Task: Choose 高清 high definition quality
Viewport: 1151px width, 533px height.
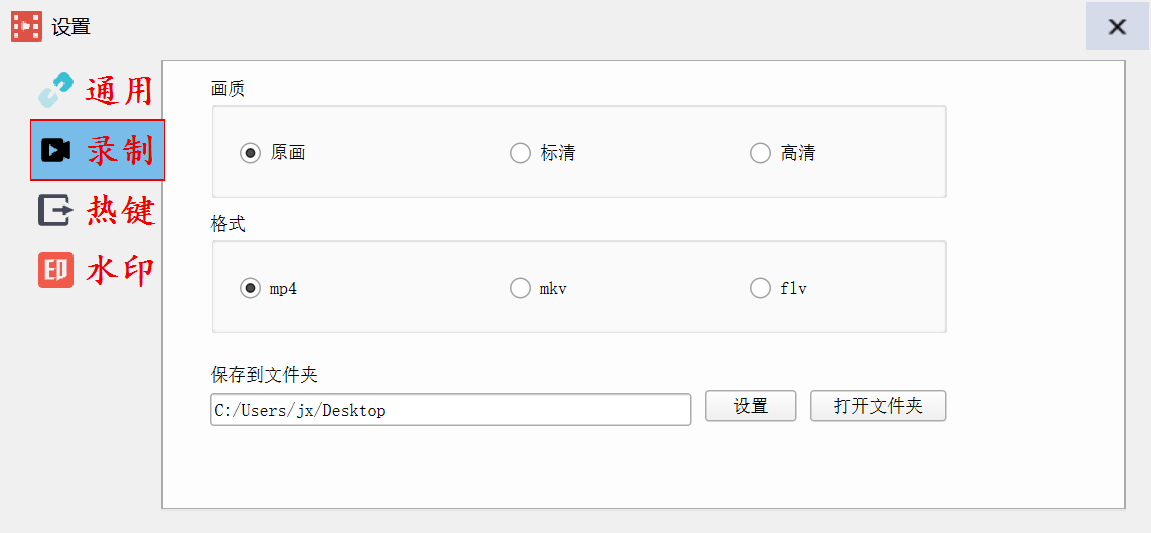Action: [760, 153]
